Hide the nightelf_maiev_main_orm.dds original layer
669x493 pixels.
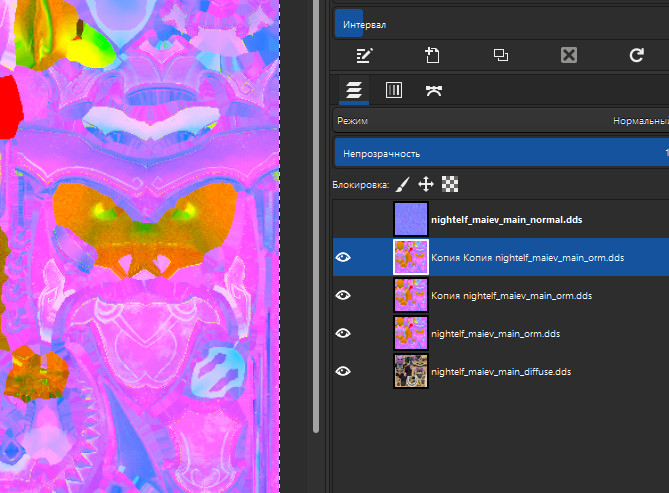[x=343, y=333]
